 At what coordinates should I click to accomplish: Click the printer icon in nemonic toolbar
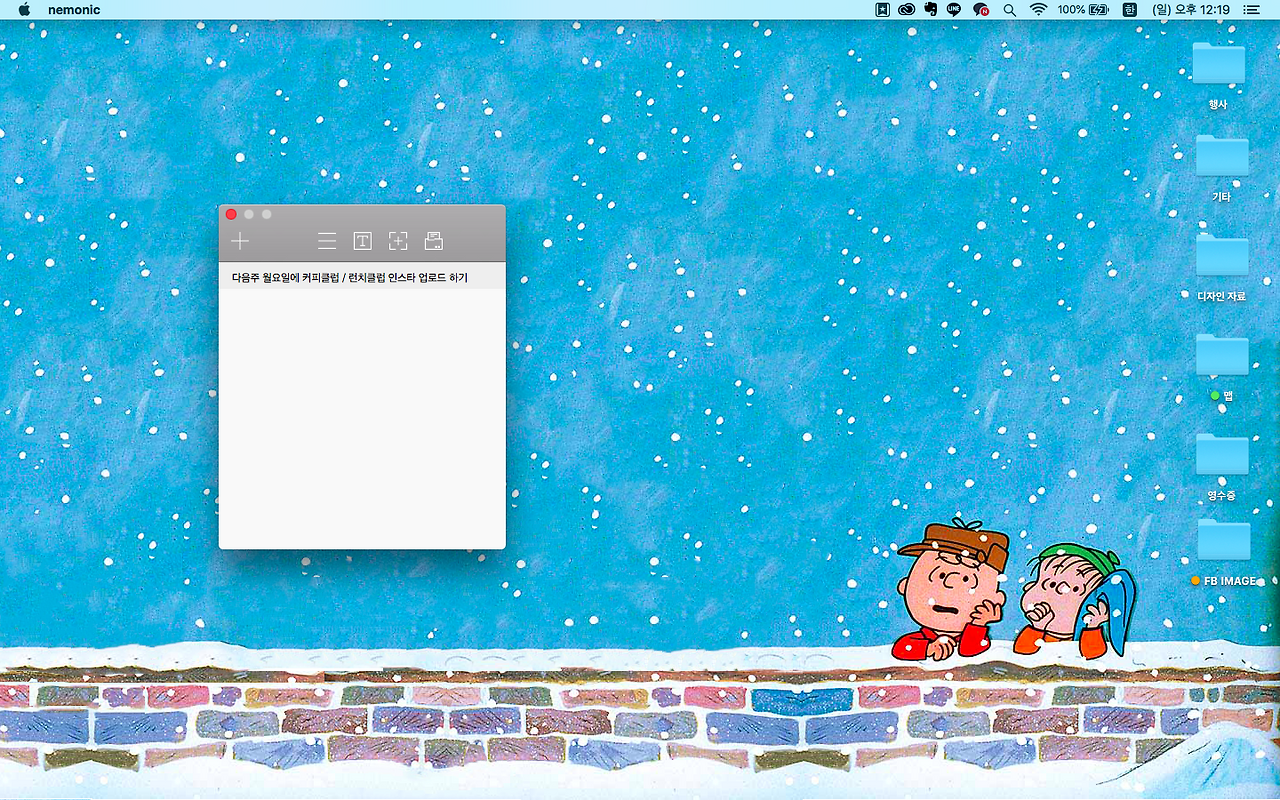pyautogui.click(x=433, y=241)
